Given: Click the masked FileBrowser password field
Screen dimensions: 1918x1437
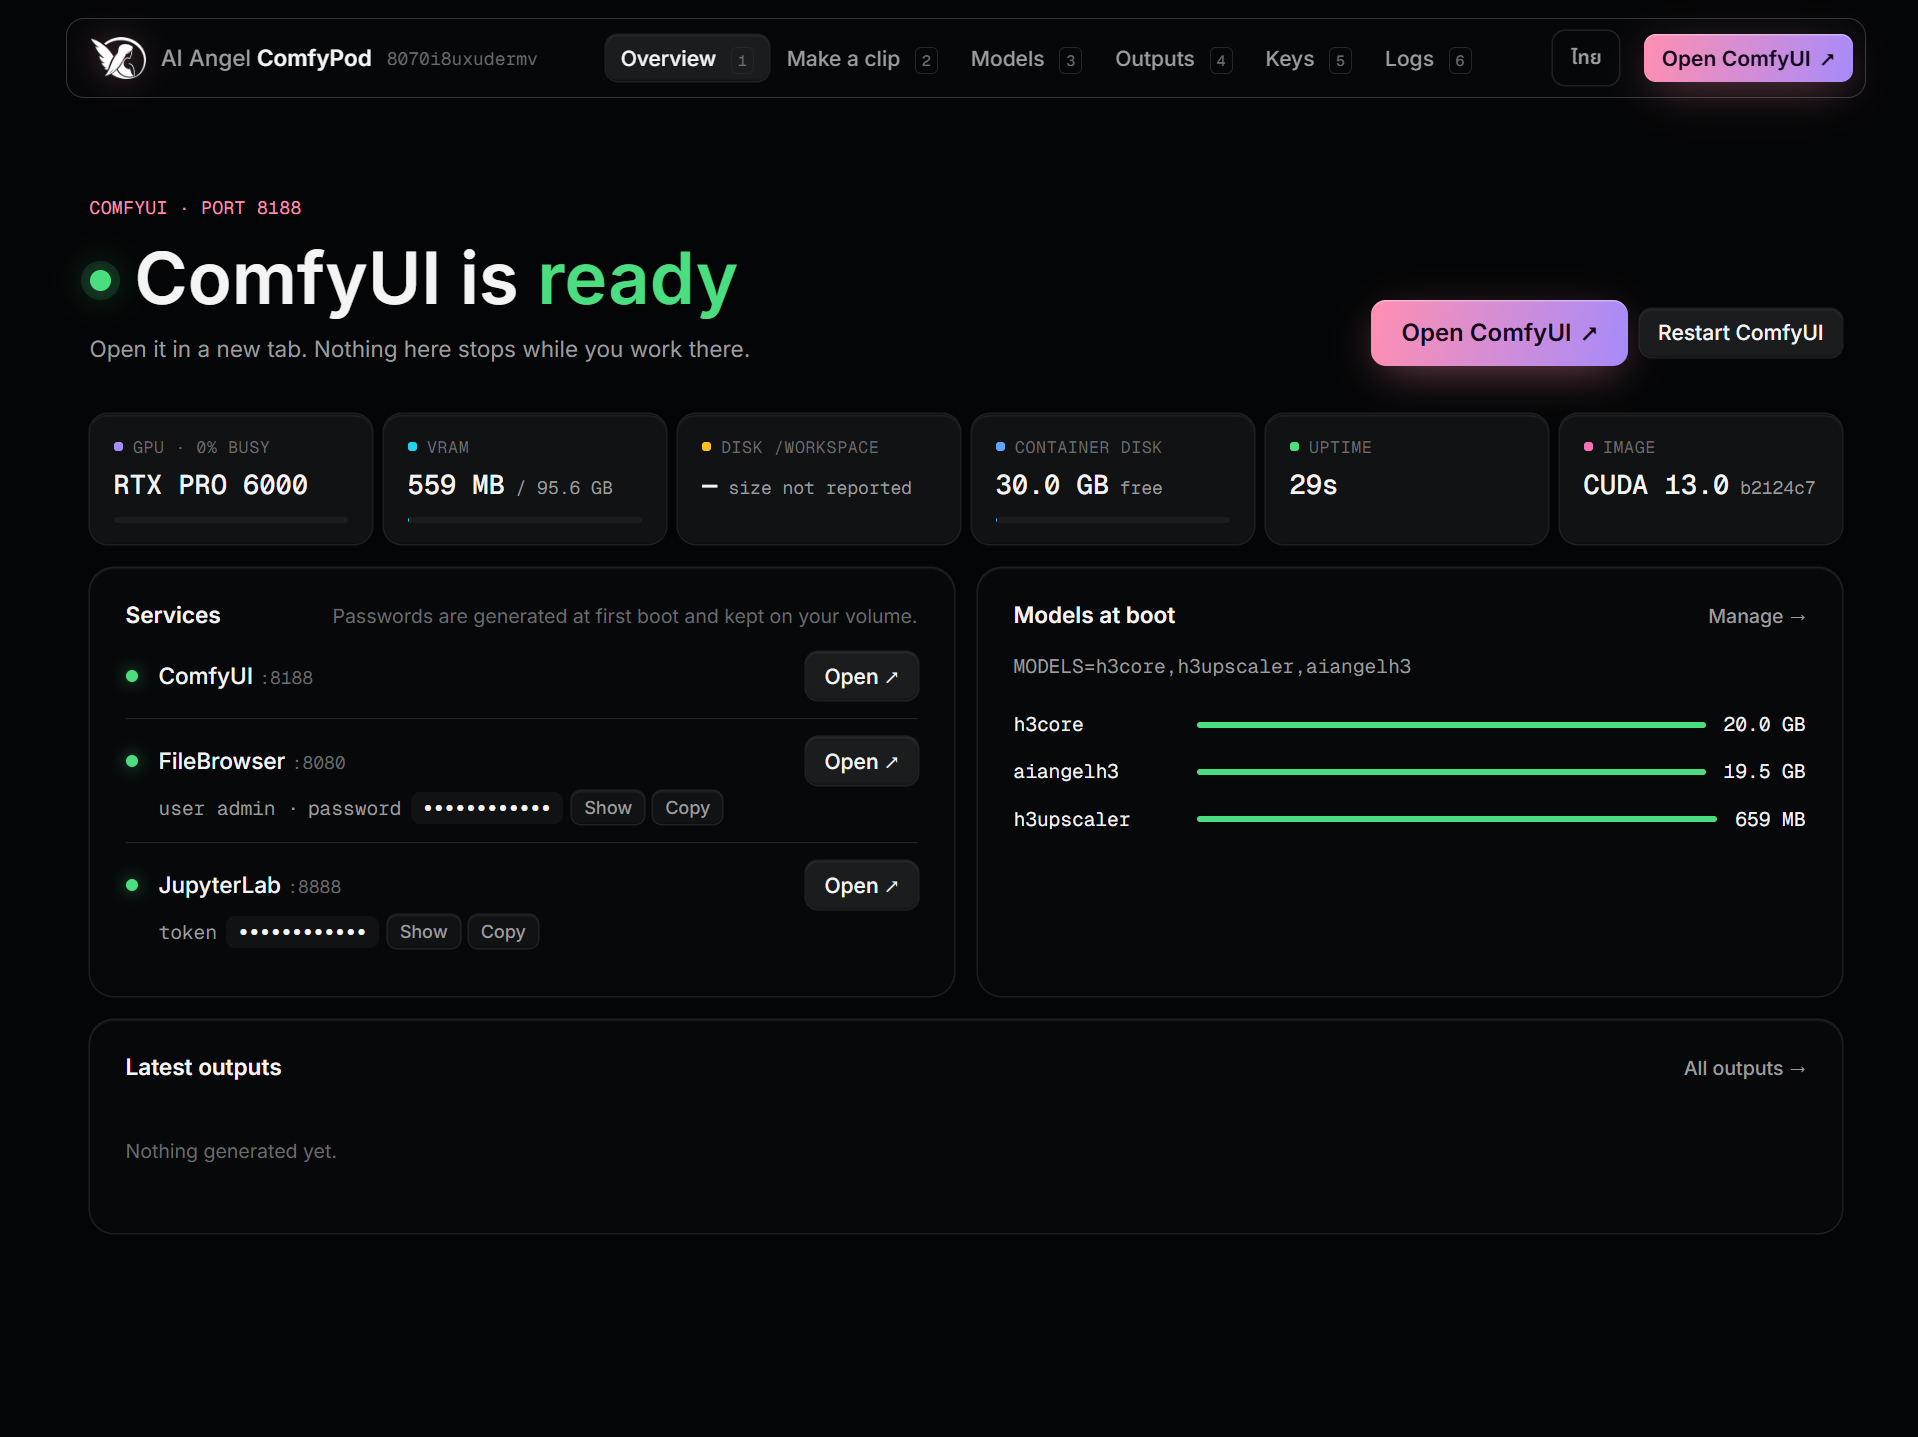Looking at the screenshot, I should (486, 808).
